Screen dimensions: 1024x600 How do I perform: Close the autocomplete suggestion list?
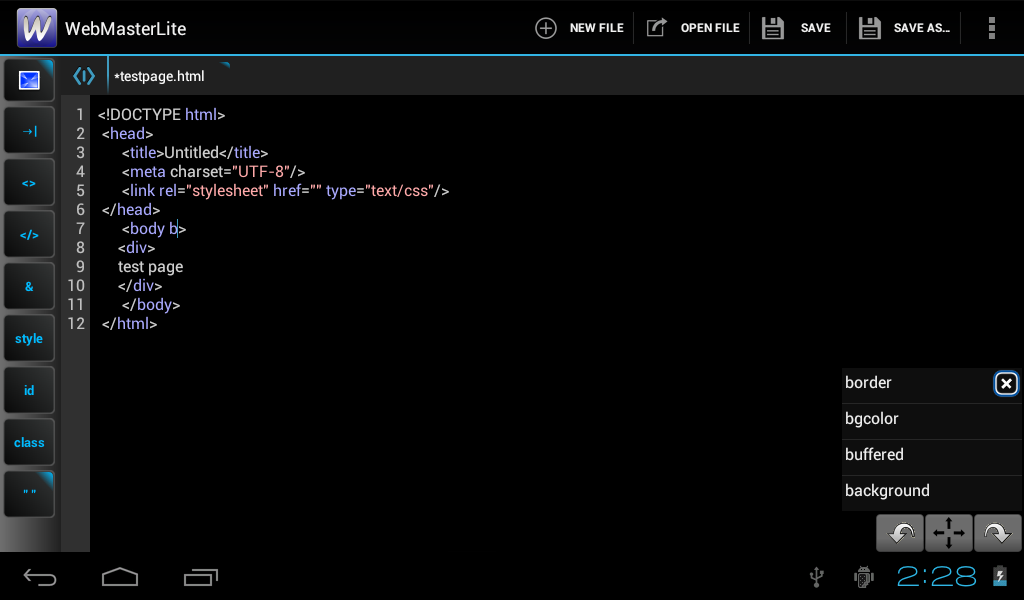[x=1006, y=383]
